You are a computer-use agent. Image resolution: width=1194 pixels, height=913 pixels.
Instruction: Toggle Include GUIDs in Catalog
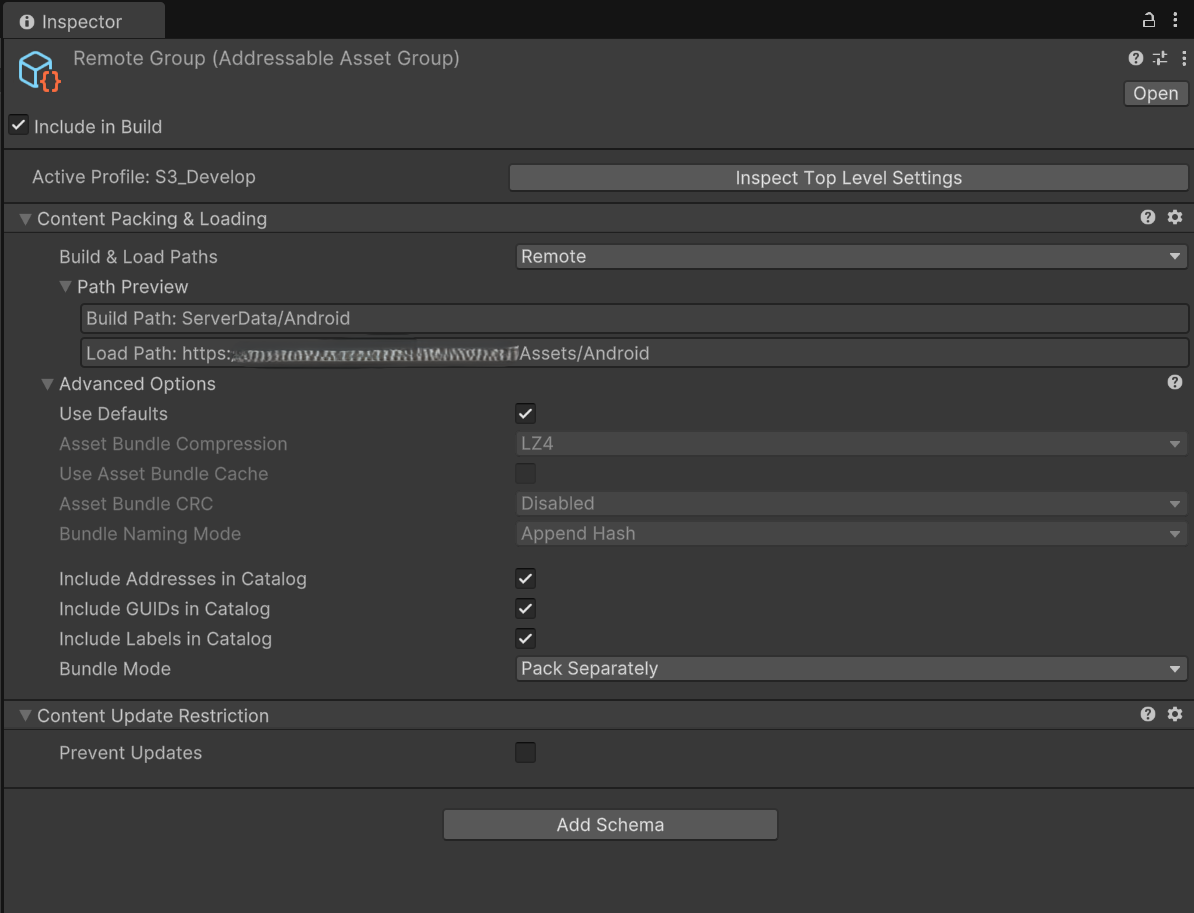[525, 608]
